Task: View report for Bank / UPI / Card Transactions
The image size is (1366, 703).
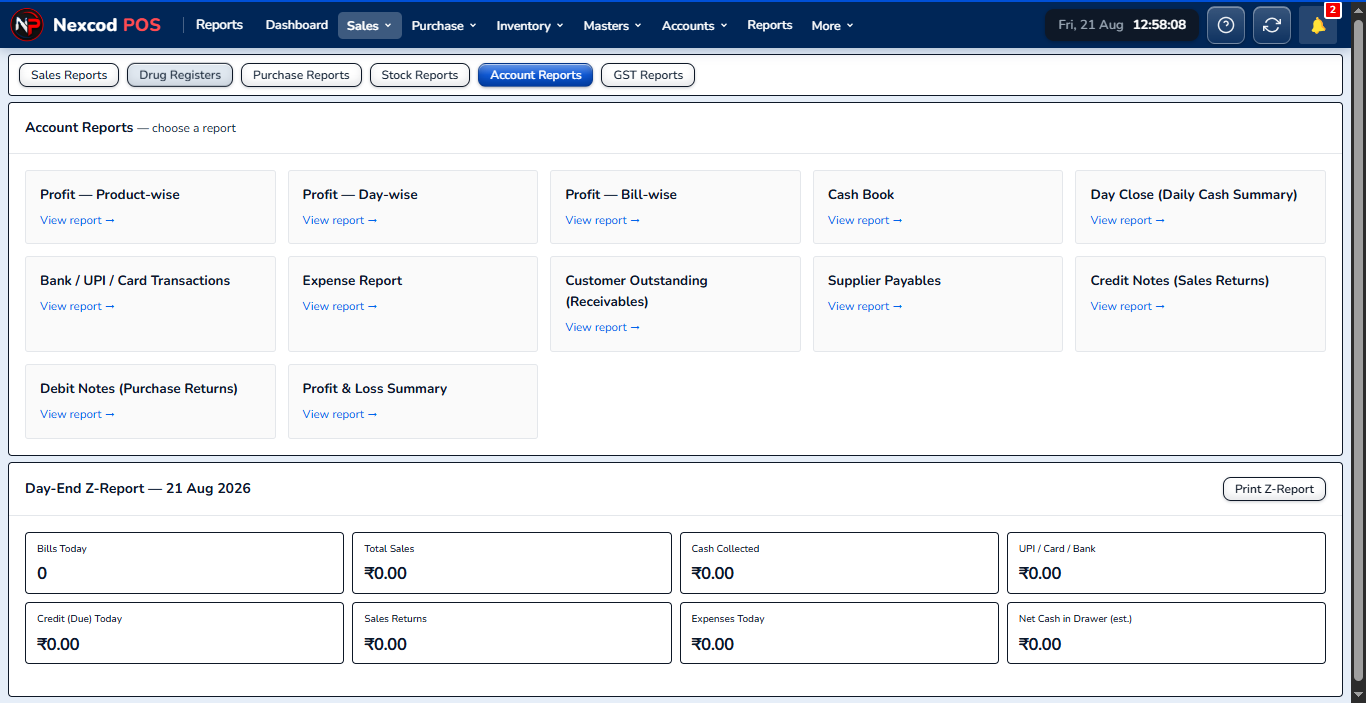Action: [x=77, y=306]
